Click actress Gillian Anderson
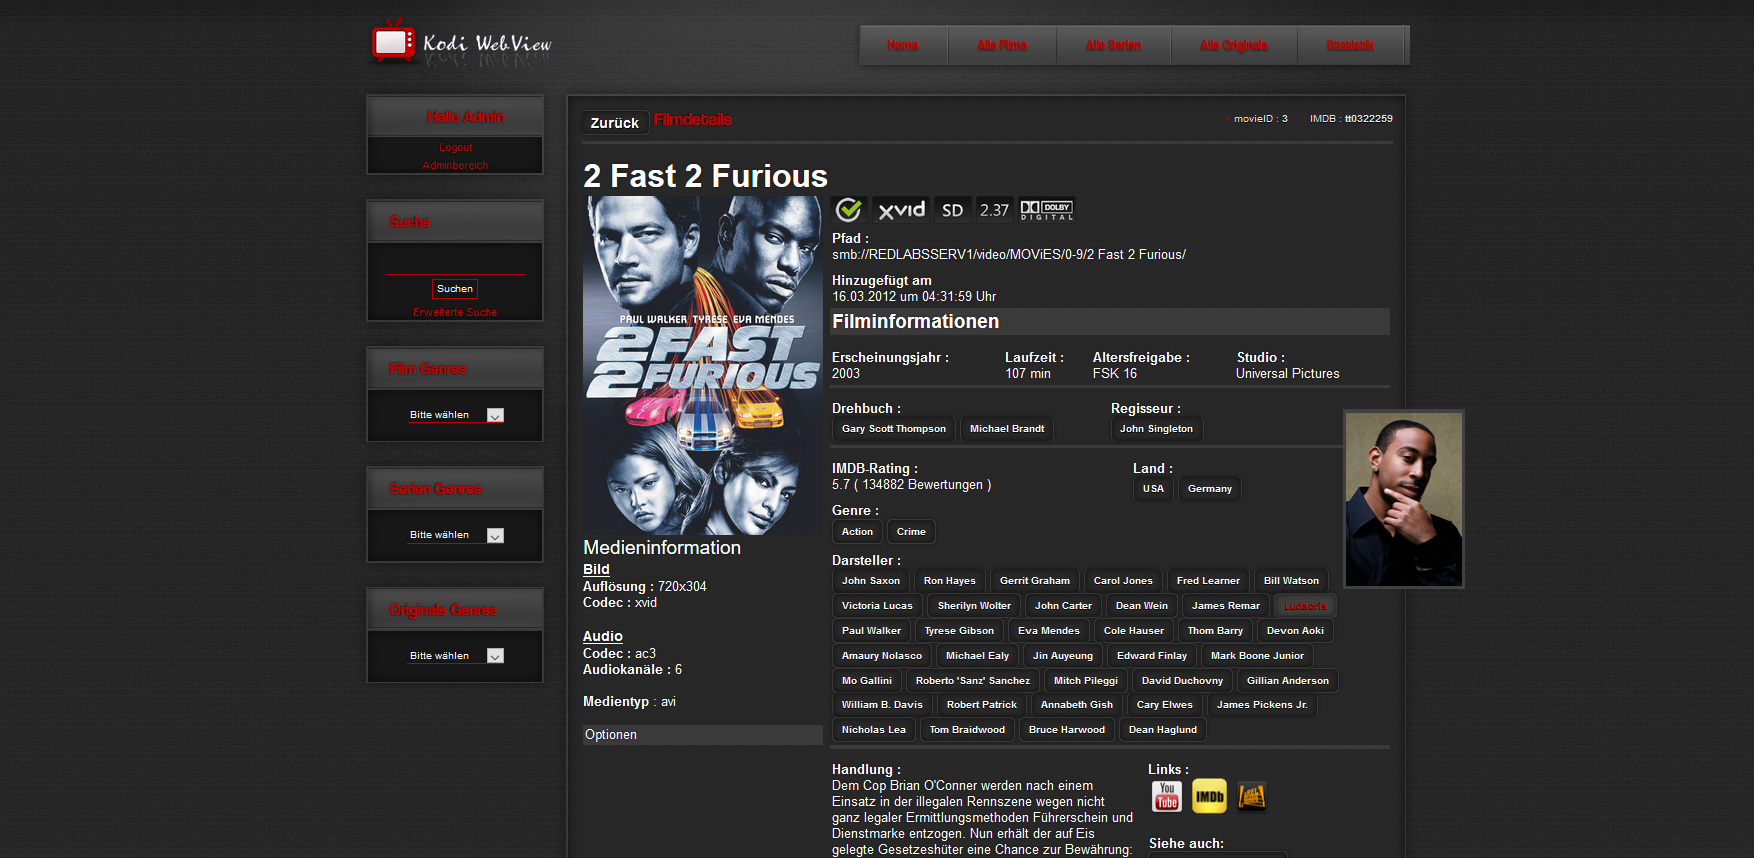The width and height of the screenshot is (1754, 858). pyautogui.click(x=1288, y=681)
